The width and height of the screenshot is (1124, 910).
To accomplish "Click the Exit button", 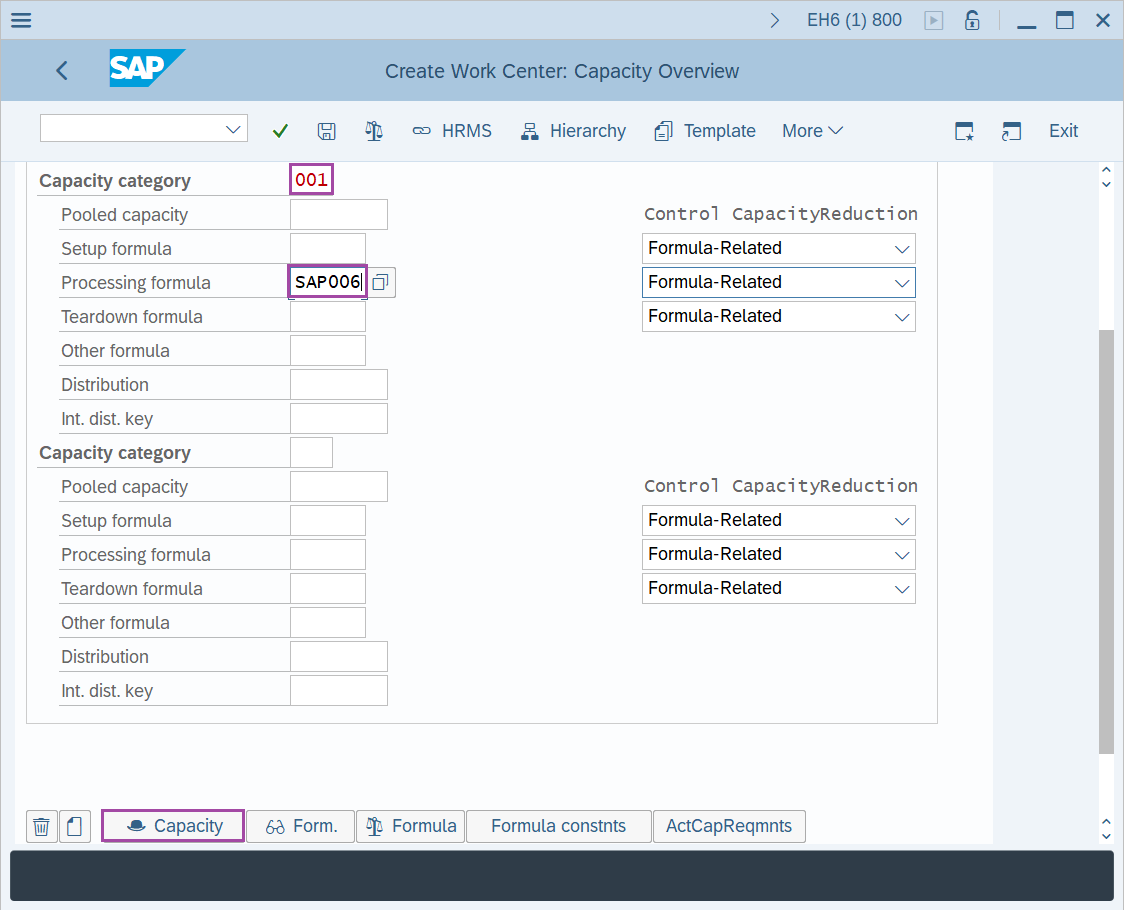I will click(x=1063, y=131).
